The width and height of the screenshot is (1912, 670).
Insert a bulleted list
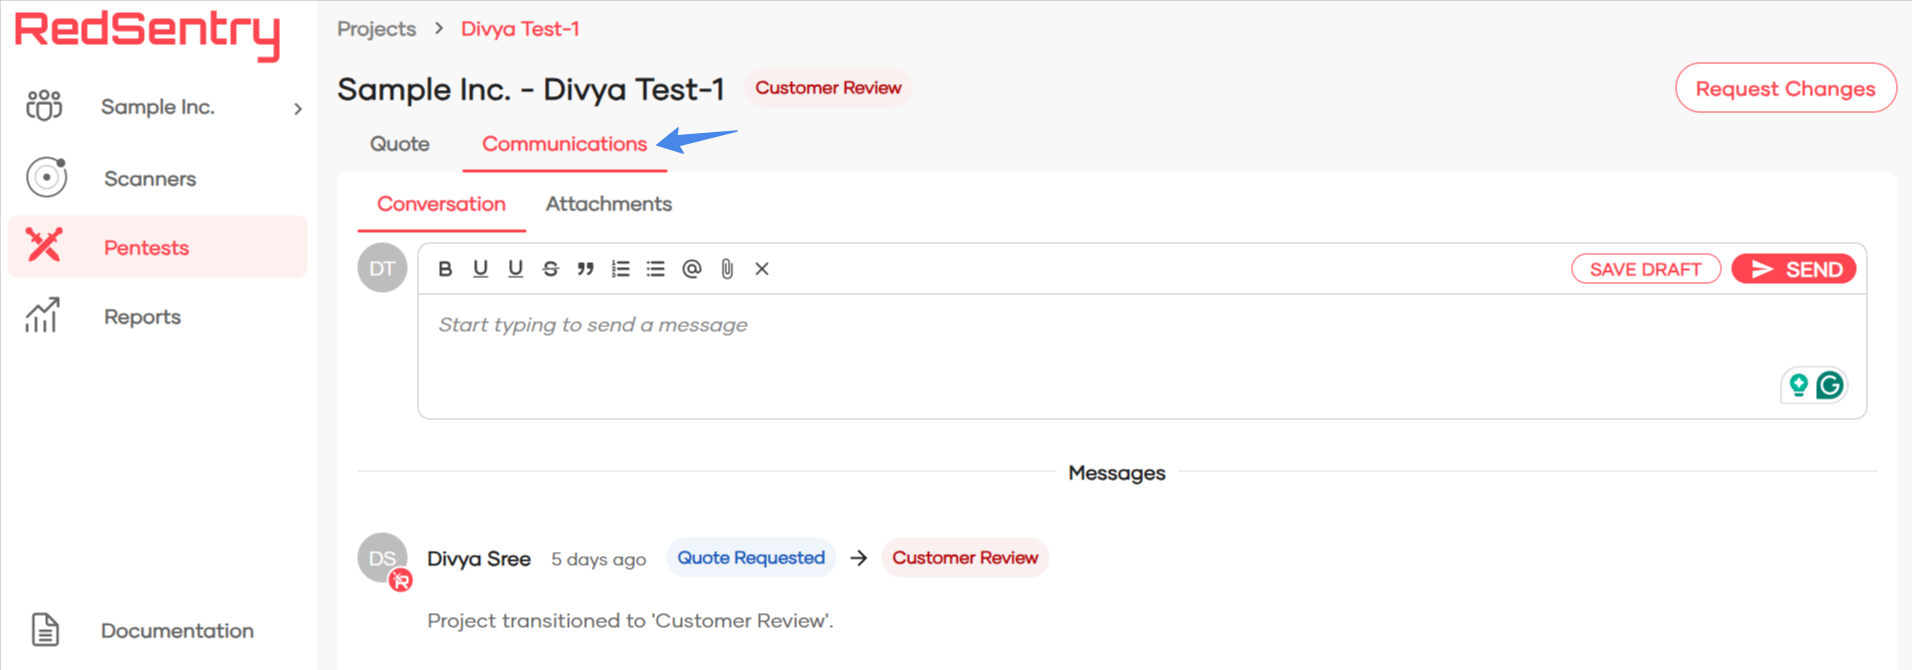coord(655,269)
